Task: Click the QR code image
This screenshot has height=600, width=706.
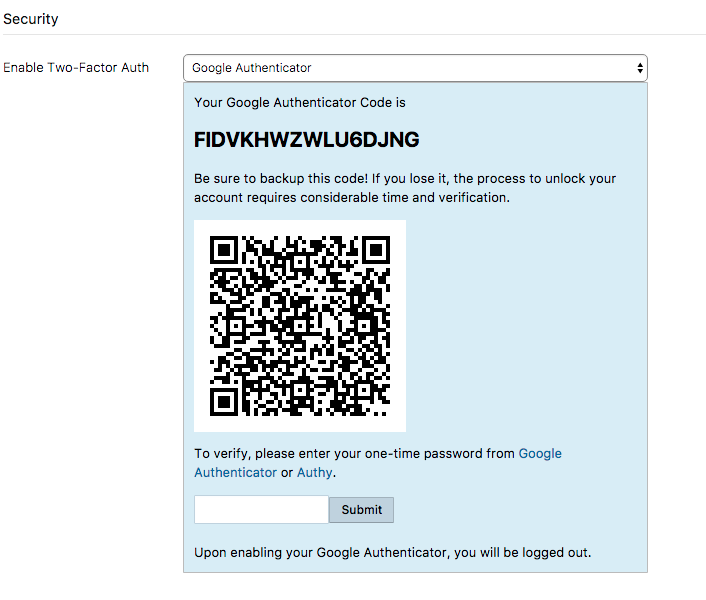Action: [300, 326]
